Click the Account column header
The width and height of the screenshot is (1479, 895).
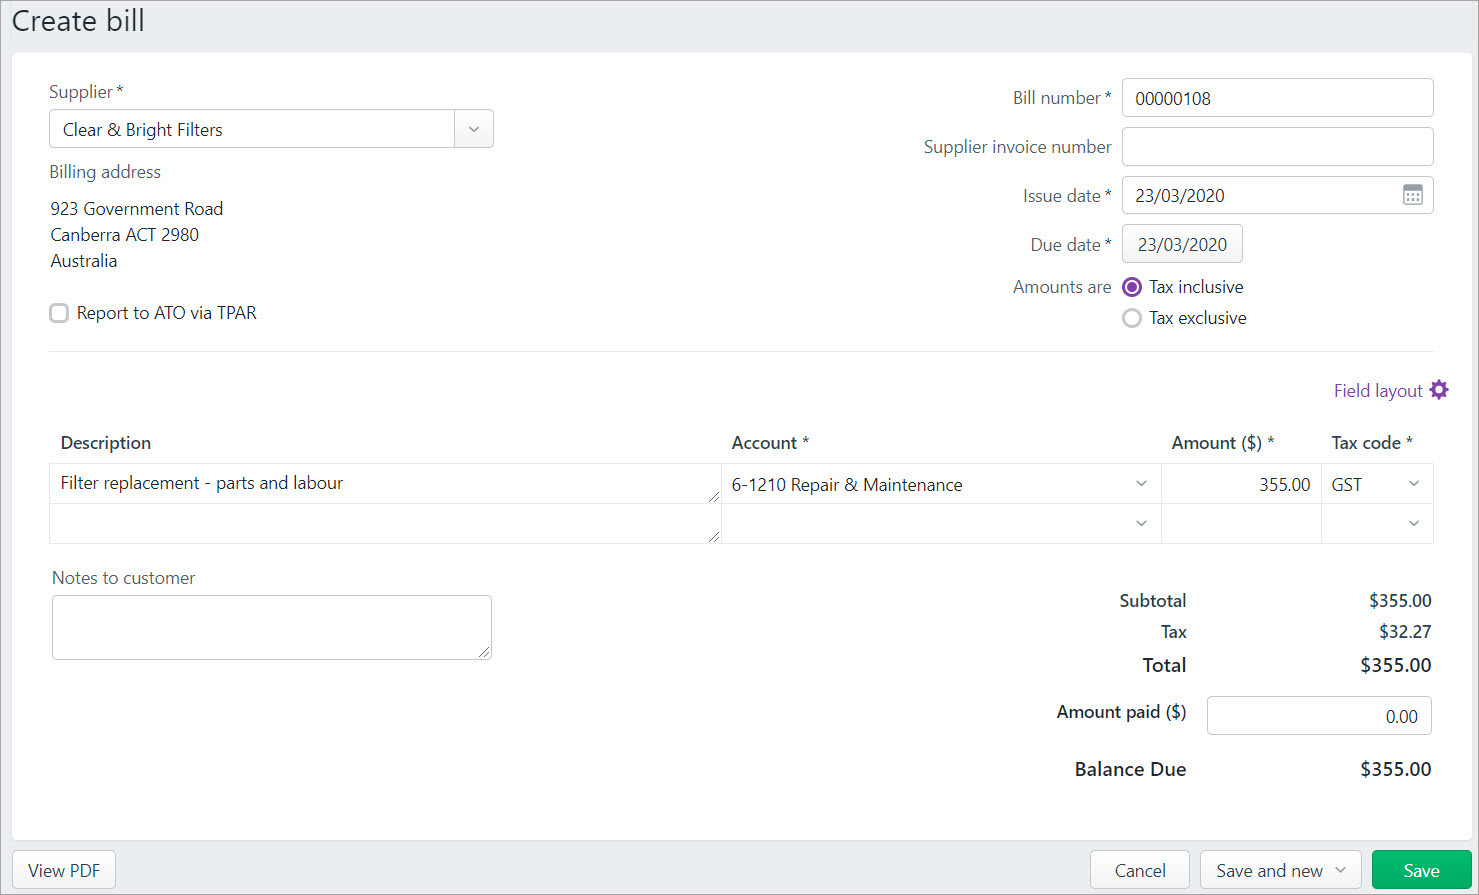pyautogui.click(x=770, y=443)
